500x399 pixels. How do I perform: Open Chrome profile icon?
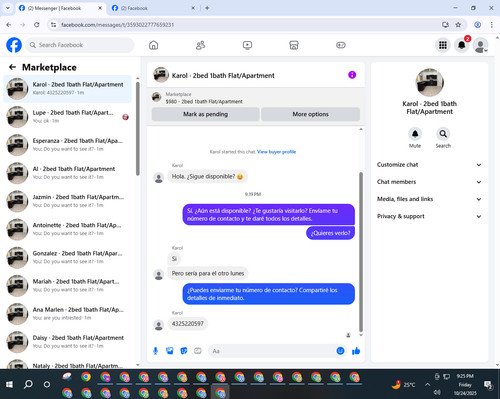tap(477, 25)
